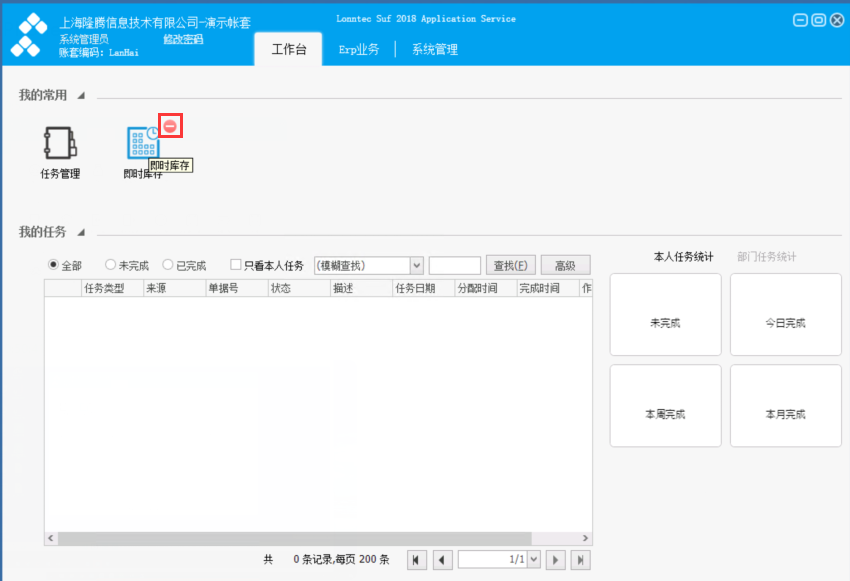The width and height of the screenshot is (850, 581).
Task: Remove 即时库存 via red minus badge
Action: pos(170,126)
